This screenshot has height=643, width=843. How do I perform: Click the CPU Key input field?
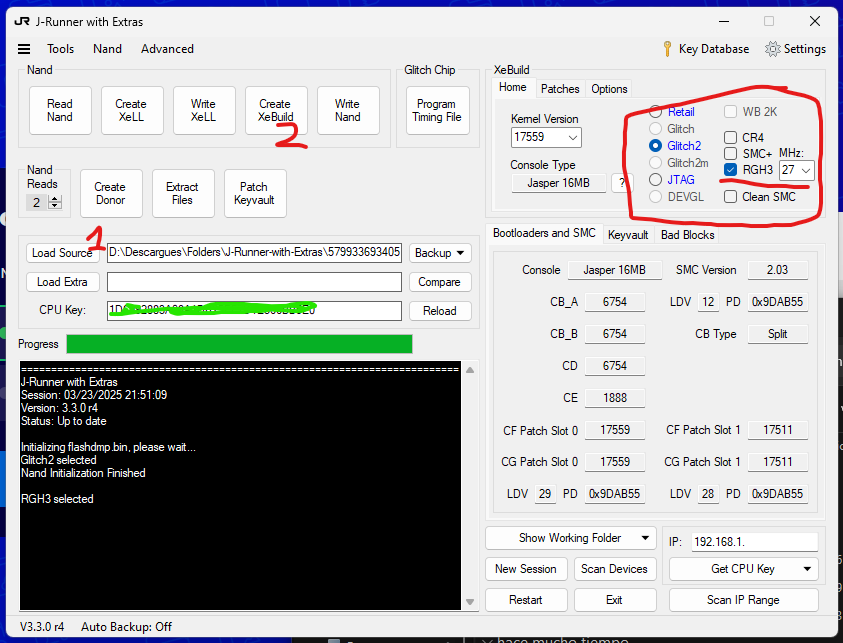tap(254, 311)
